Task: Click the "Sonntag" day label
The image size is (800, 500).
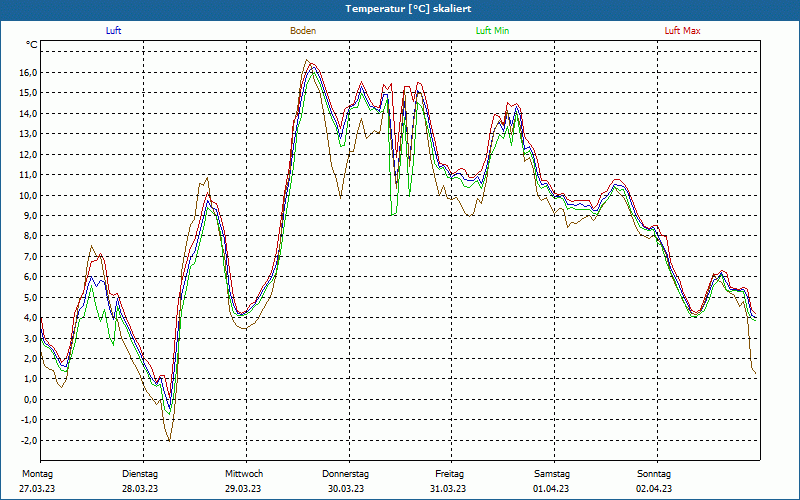Action: [x=654, y=474]
